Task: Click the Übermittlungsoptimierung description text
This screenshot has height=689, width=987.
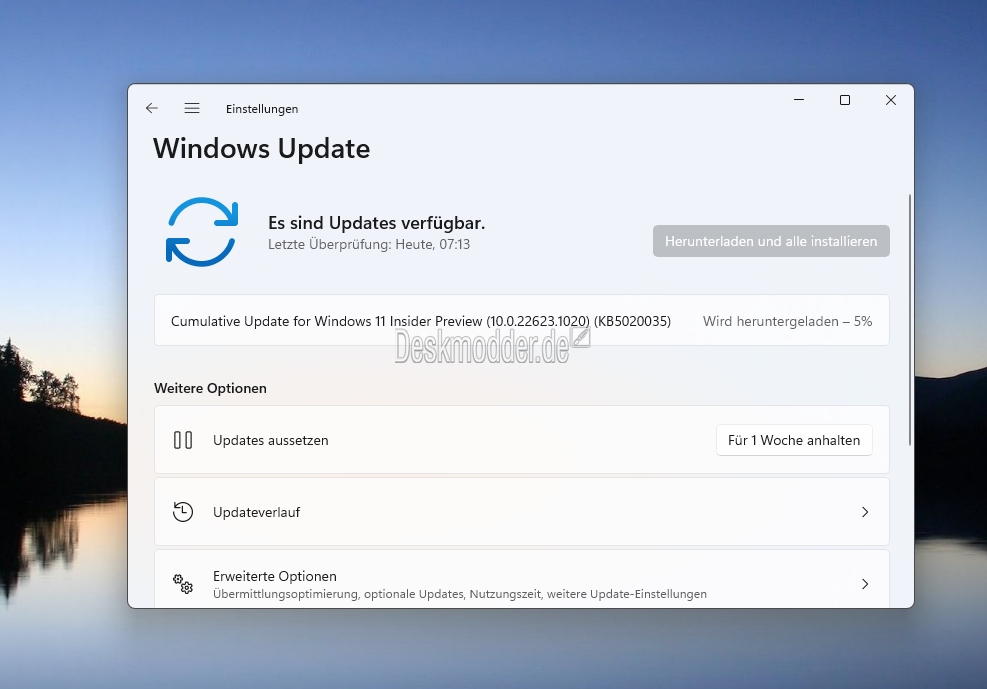Action: (x=460, y=594)
